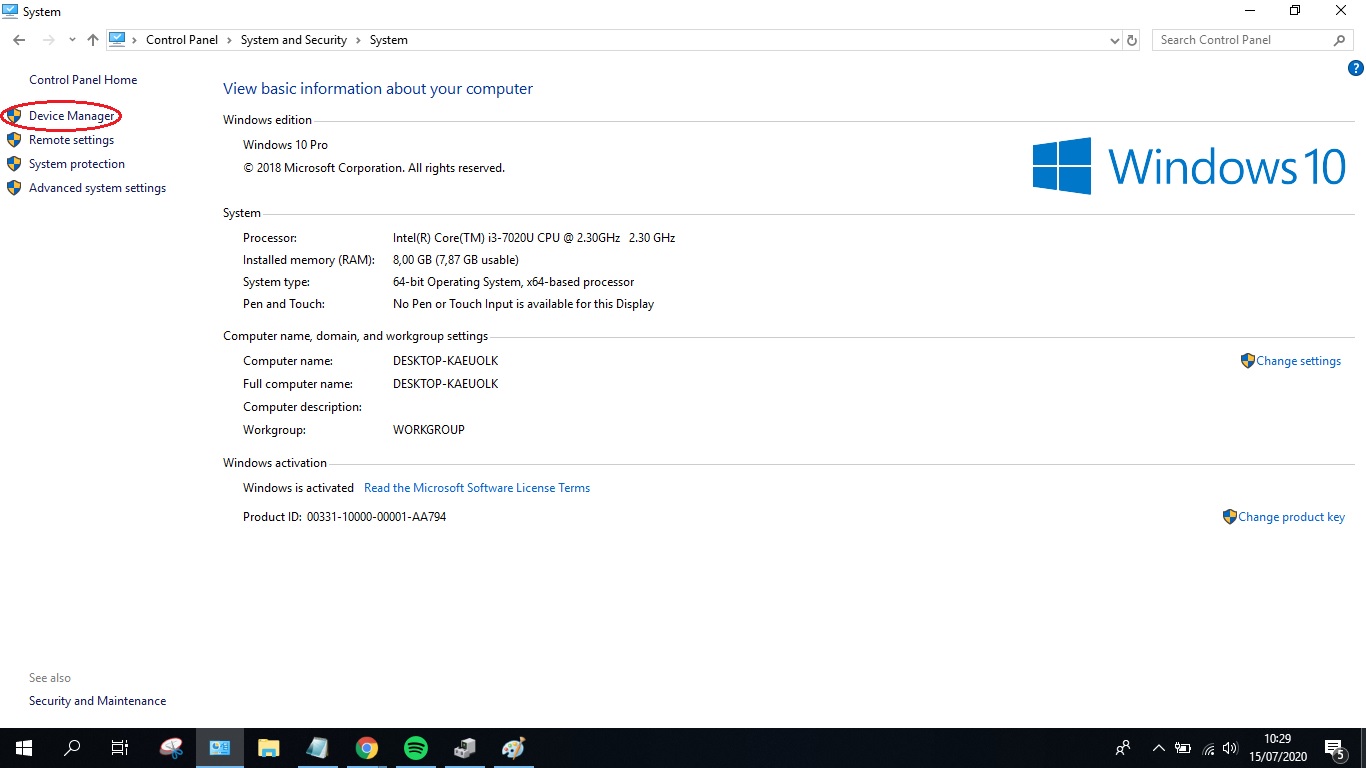Expand chevron after System and Security breadcrumb
The height and width of the screenshot is (768, 1366).
tap(358, 40)
